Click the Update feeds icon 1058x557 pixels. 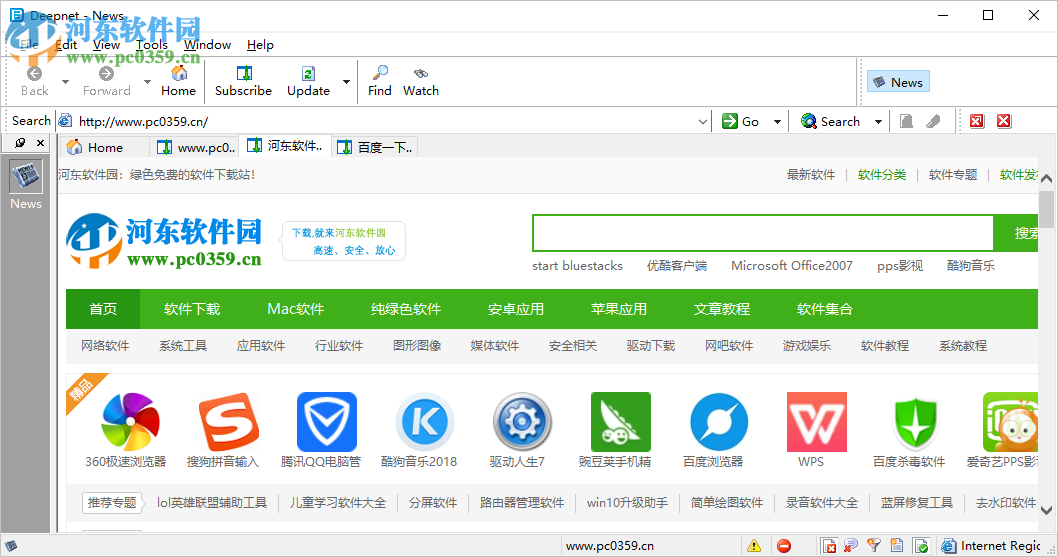coord(308,73)
